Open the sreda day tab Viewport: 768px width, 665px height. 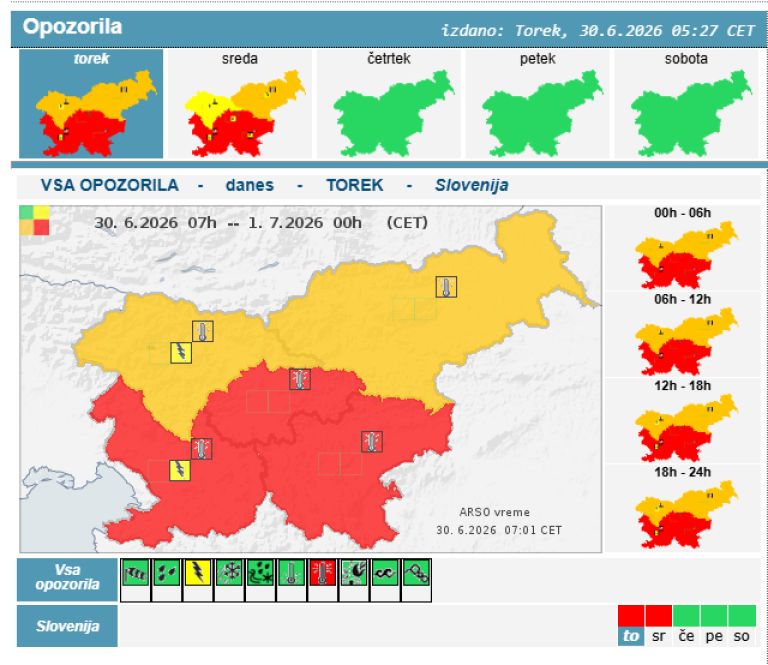[240, 103]
